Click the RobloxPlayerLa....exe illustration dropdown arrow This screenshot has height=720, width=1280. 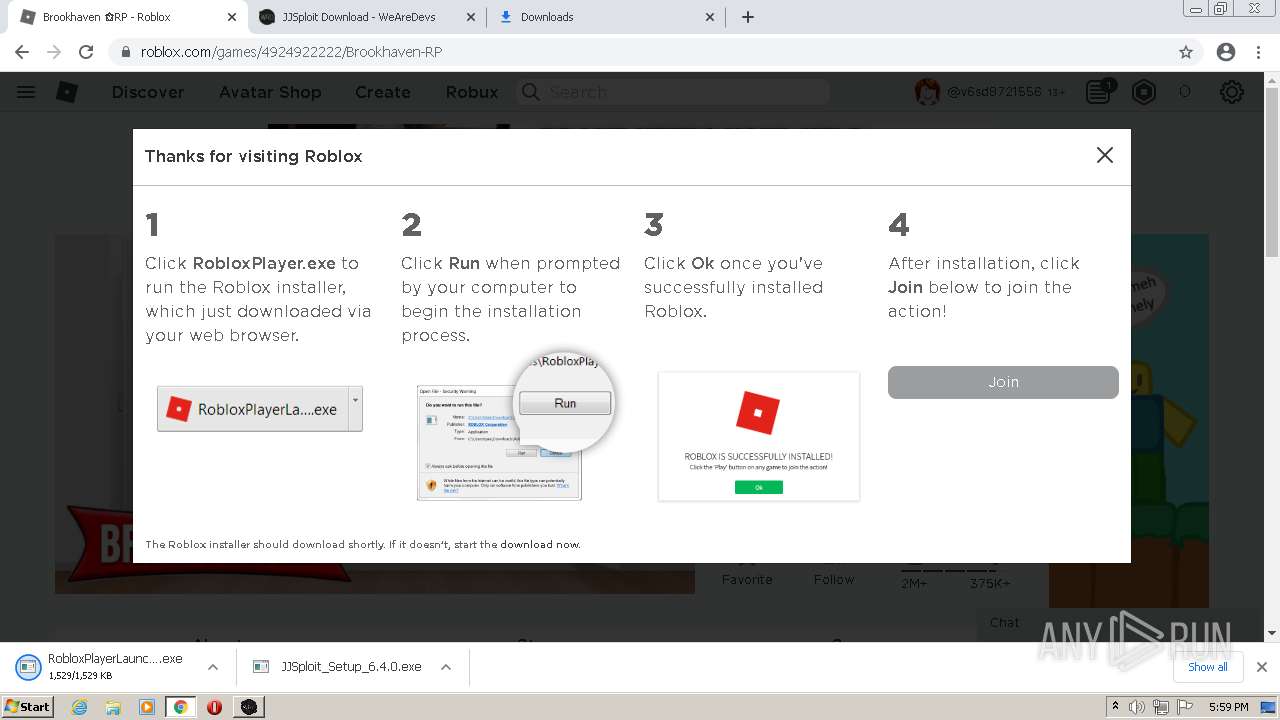(355, 409)
